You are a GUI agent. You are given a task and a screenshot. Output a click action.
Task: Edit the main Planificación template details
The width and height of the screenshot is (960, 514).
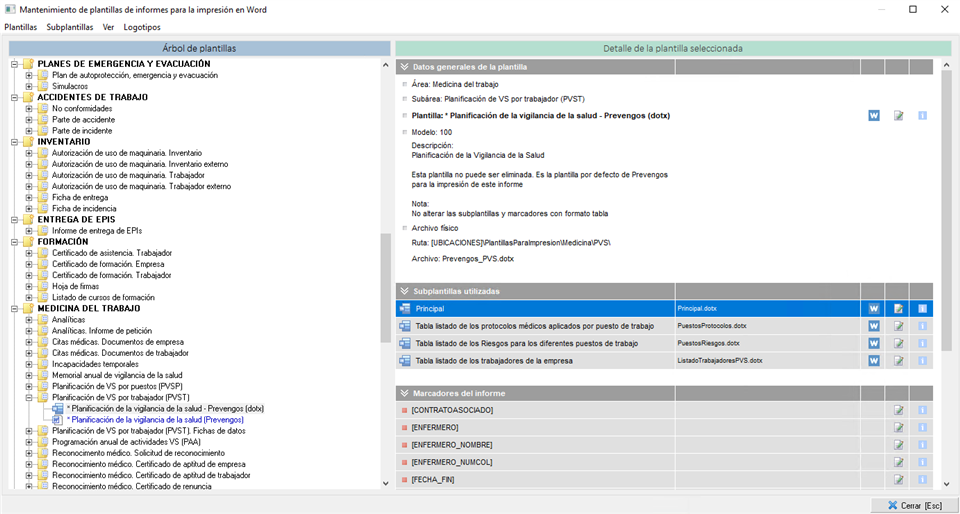point(898,116)
